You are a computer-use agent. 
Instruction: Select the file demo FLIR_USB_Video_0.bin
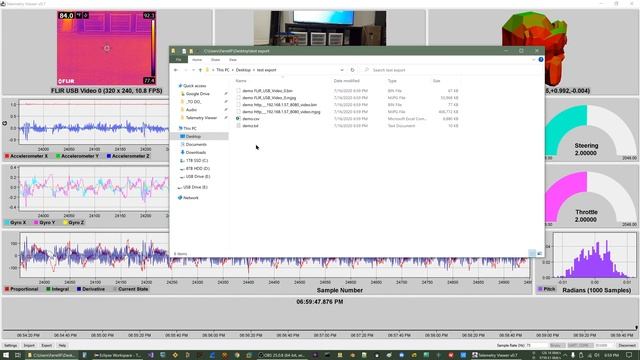pos(267,91)
